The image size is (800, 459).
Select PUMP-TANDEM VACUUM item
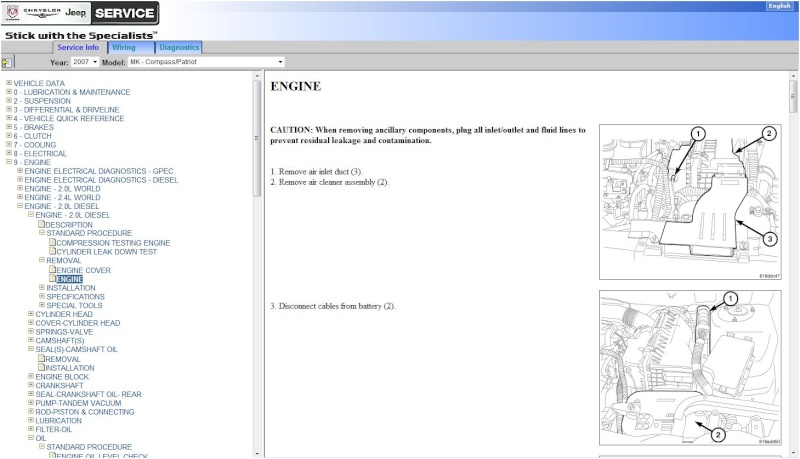79,403
